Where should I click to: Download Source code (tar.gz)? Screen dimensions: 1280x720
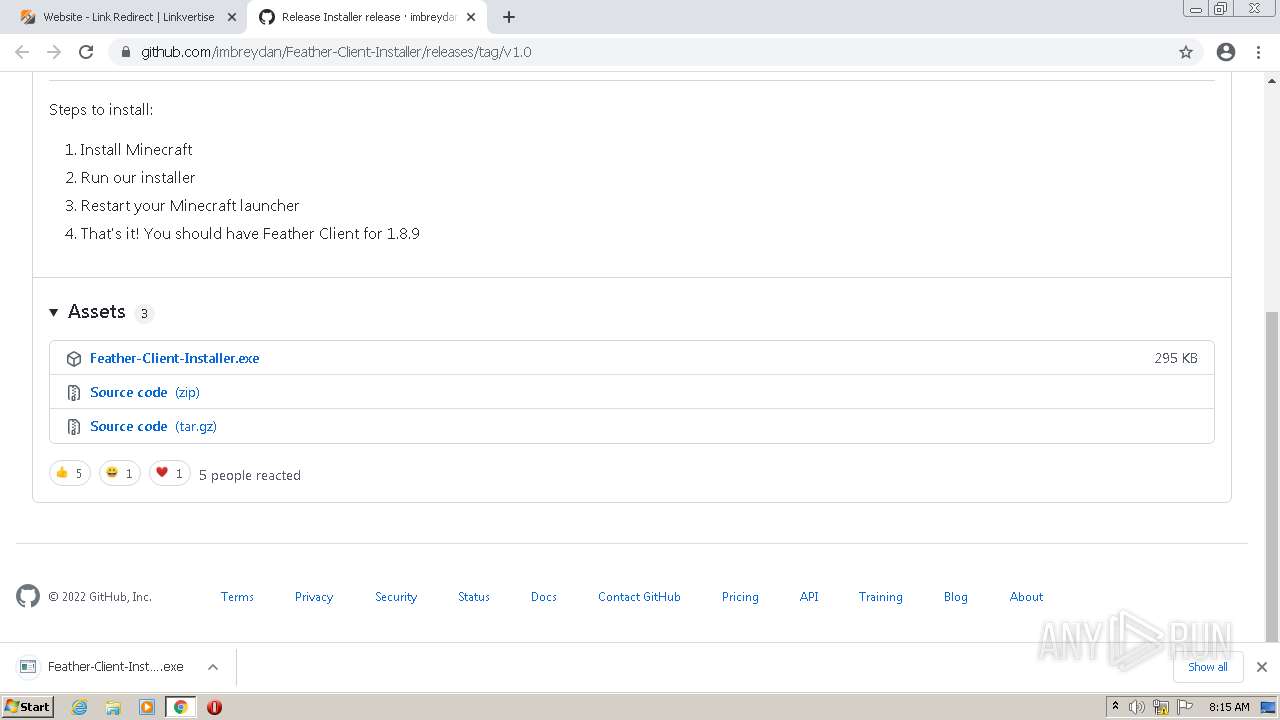point(153,426)
